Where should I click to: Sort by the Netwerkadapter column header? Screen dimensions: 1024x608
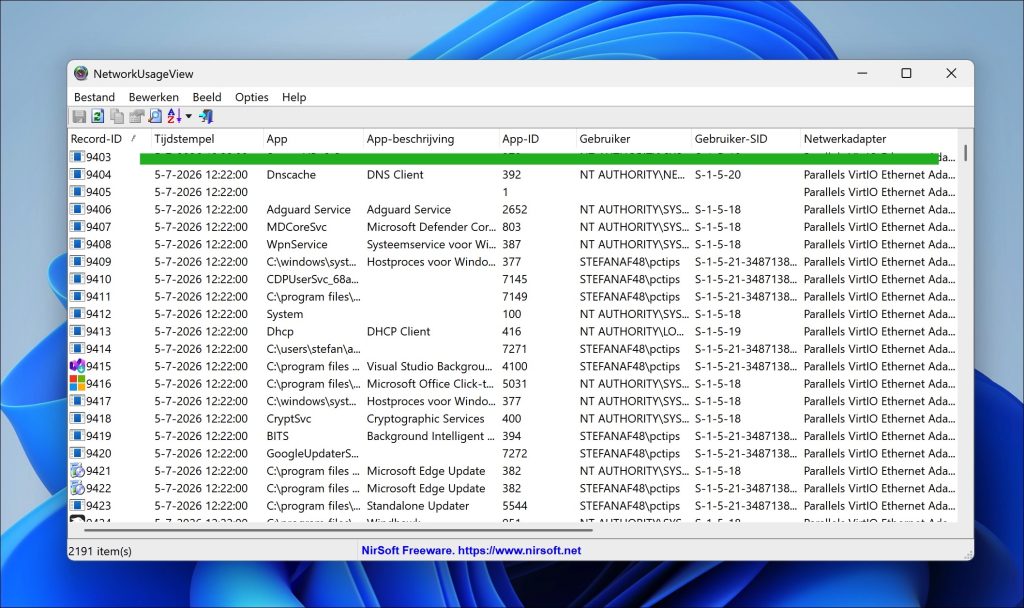tap(879, 138)
